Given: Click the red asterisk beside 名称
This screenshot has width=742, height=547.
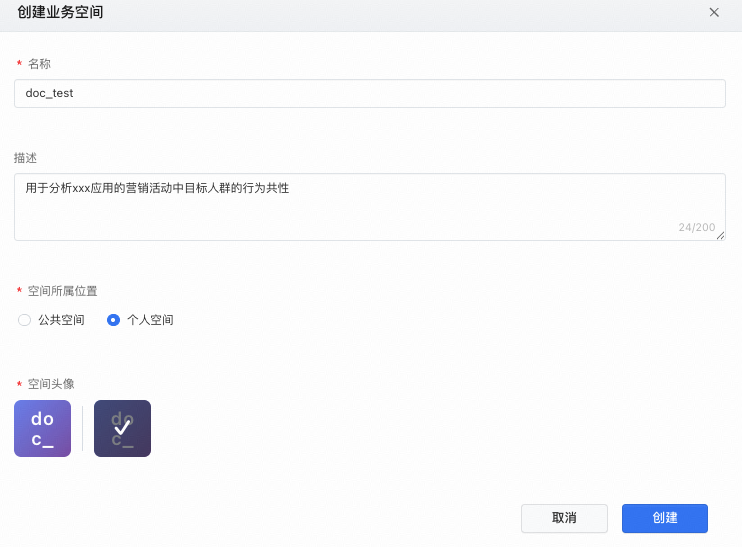Looking at the screenshot, I should [19, 65].
